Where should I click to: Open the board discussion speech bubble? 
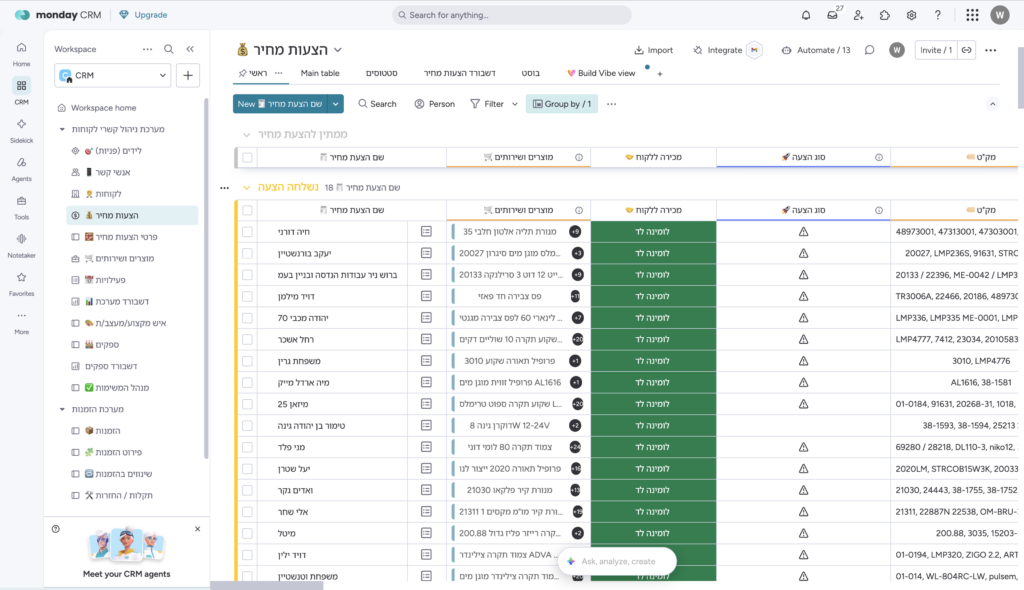point(869,50)
